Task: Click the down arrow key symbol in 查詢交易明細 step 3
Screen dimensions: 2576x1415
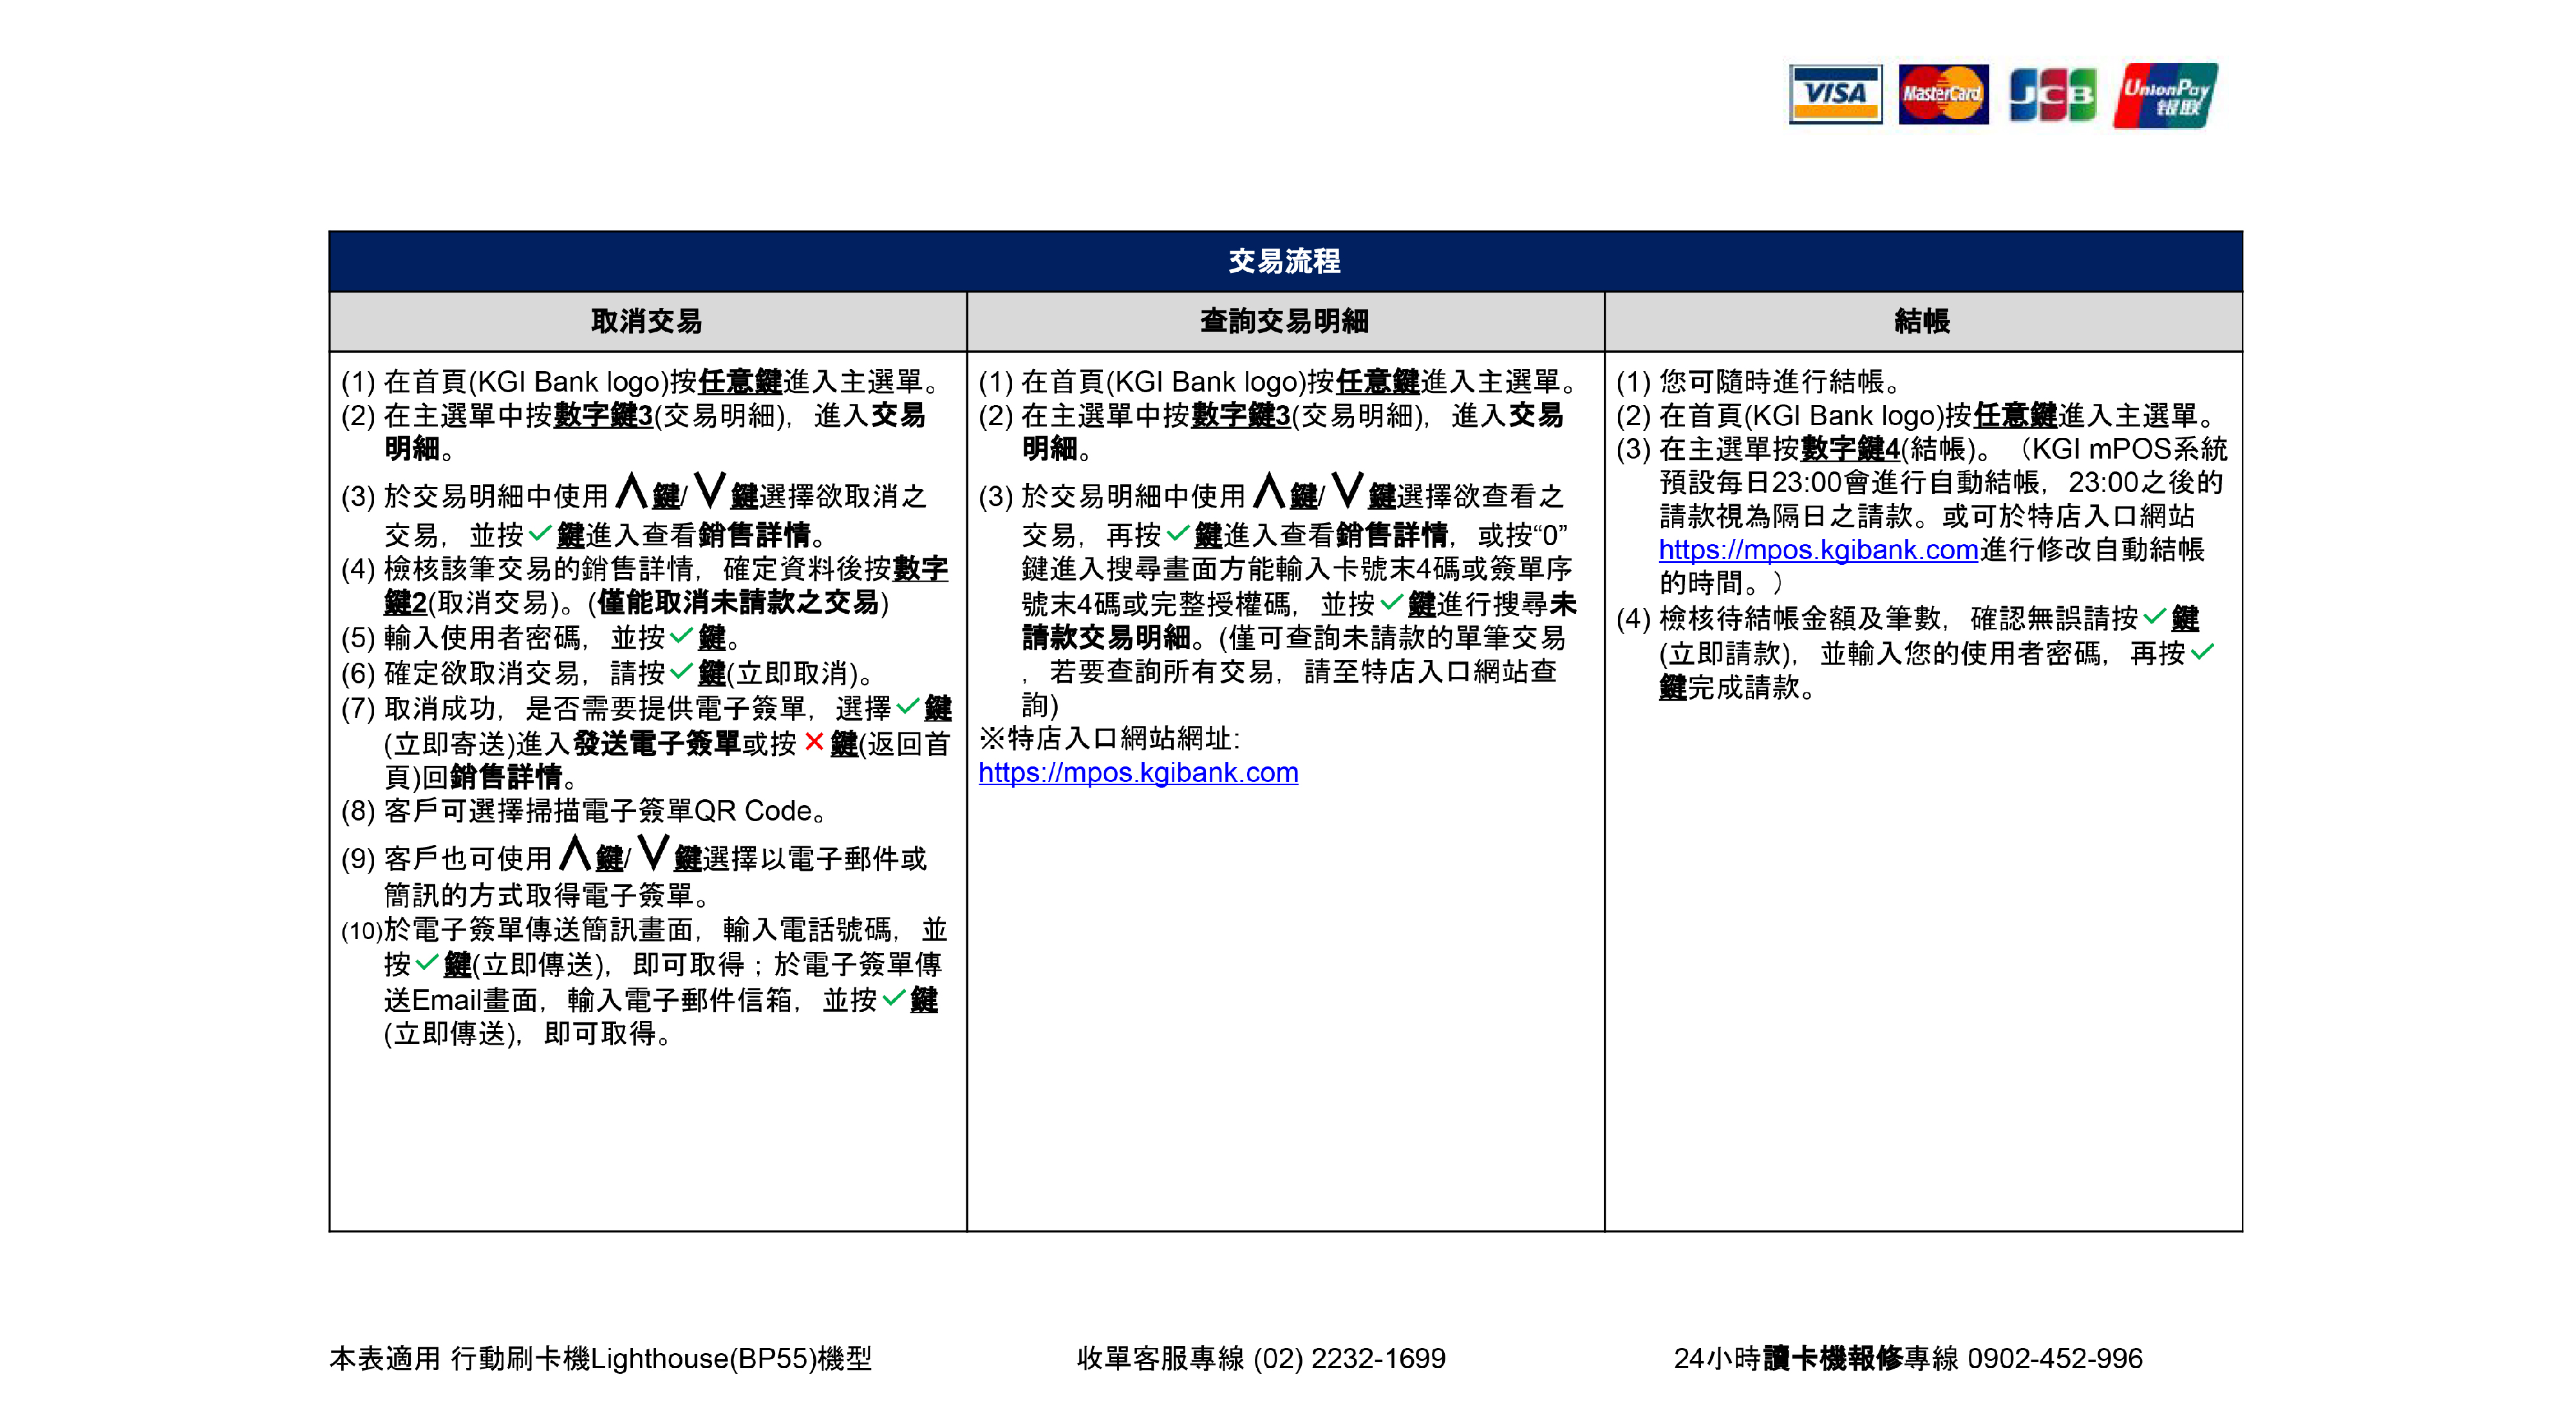Action: [x=1348, y=491]
